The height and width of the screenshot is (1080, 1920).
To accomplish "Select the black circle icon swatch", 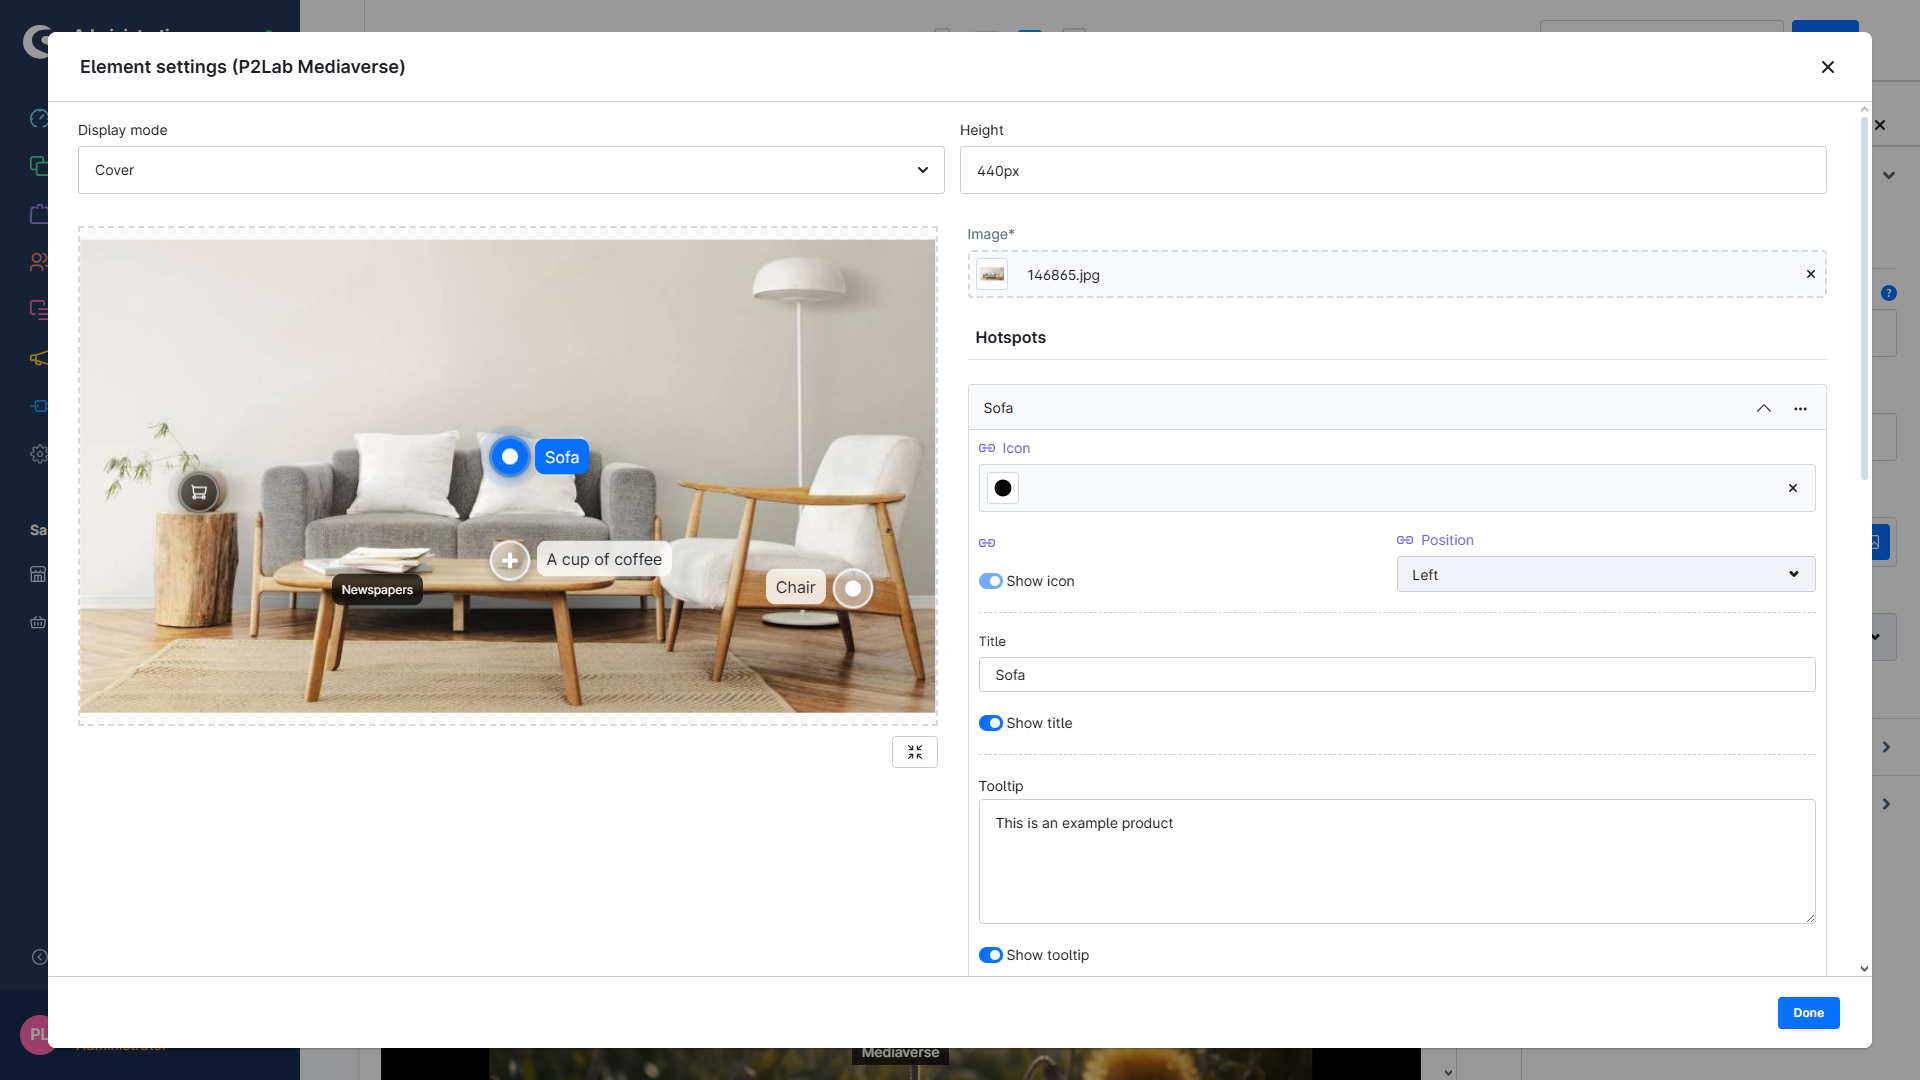I will pyautogui.click(x=1003, y=488).
